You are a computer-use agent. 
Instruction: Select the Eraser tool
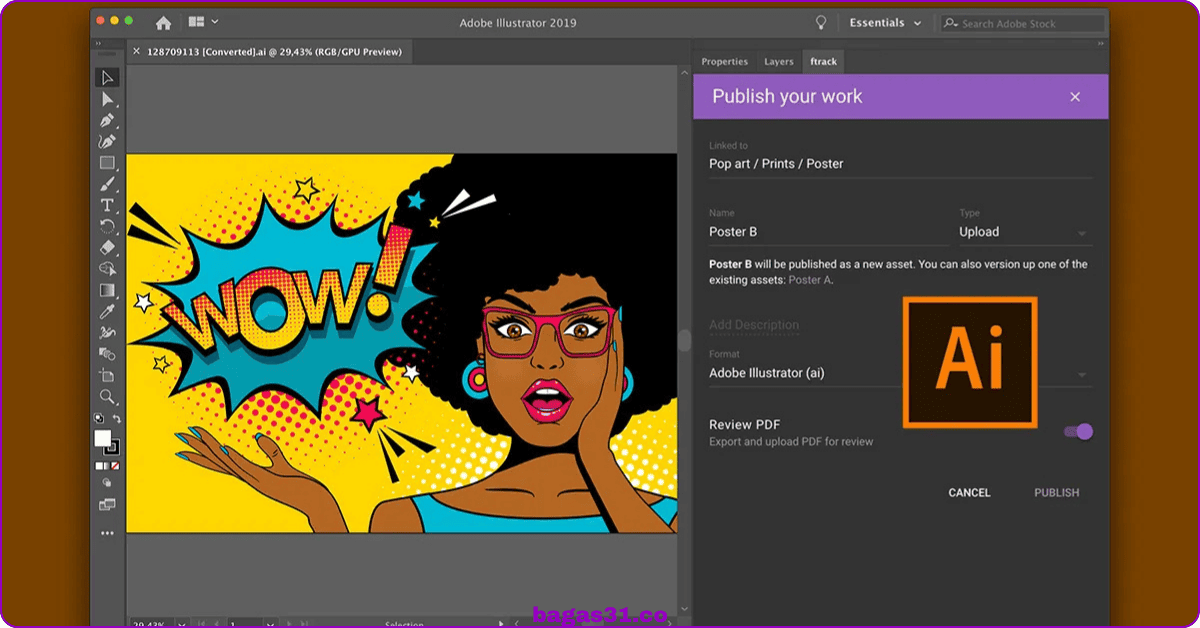[107, 247]
